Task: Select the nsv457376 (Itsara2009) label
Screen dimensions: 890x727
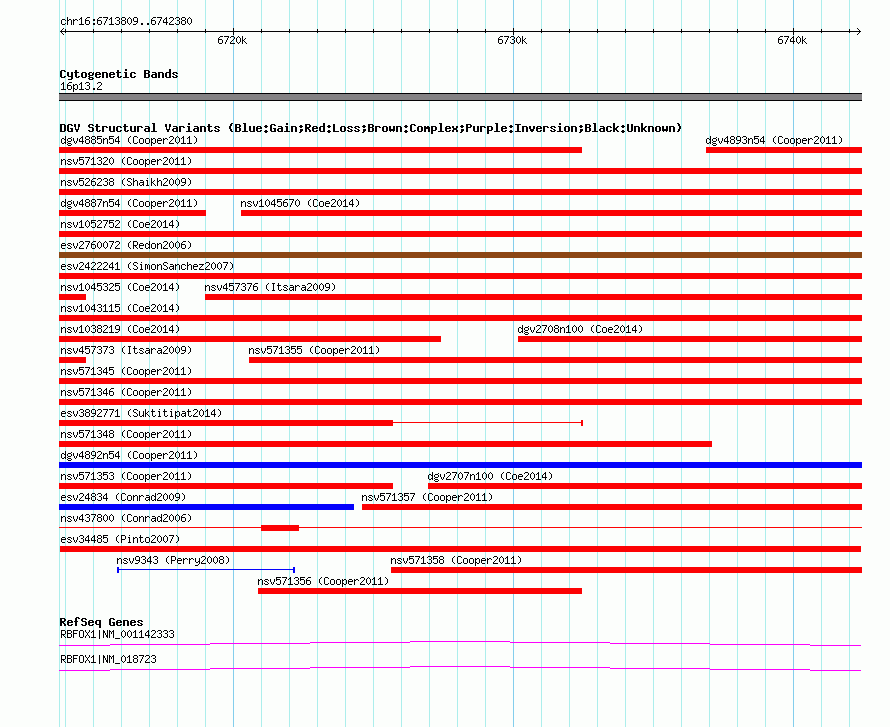Action: click(270, 287)
